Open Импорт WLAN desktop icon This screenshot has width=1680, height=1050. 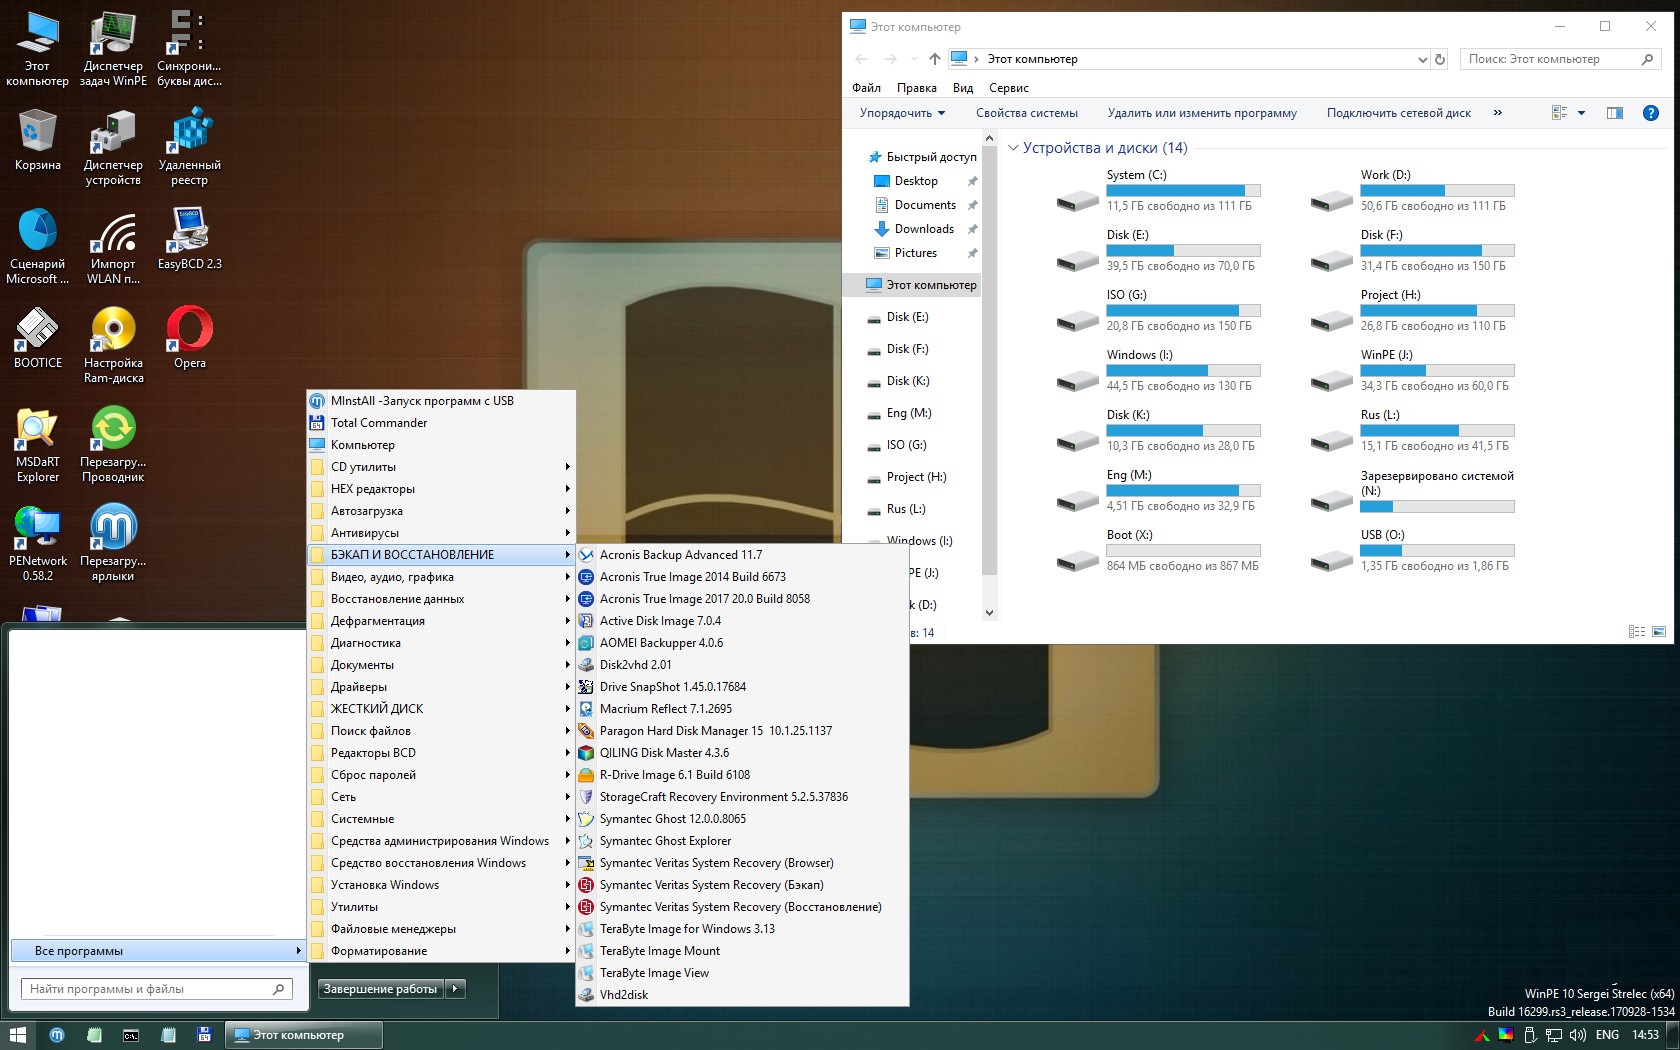point(113,246)
